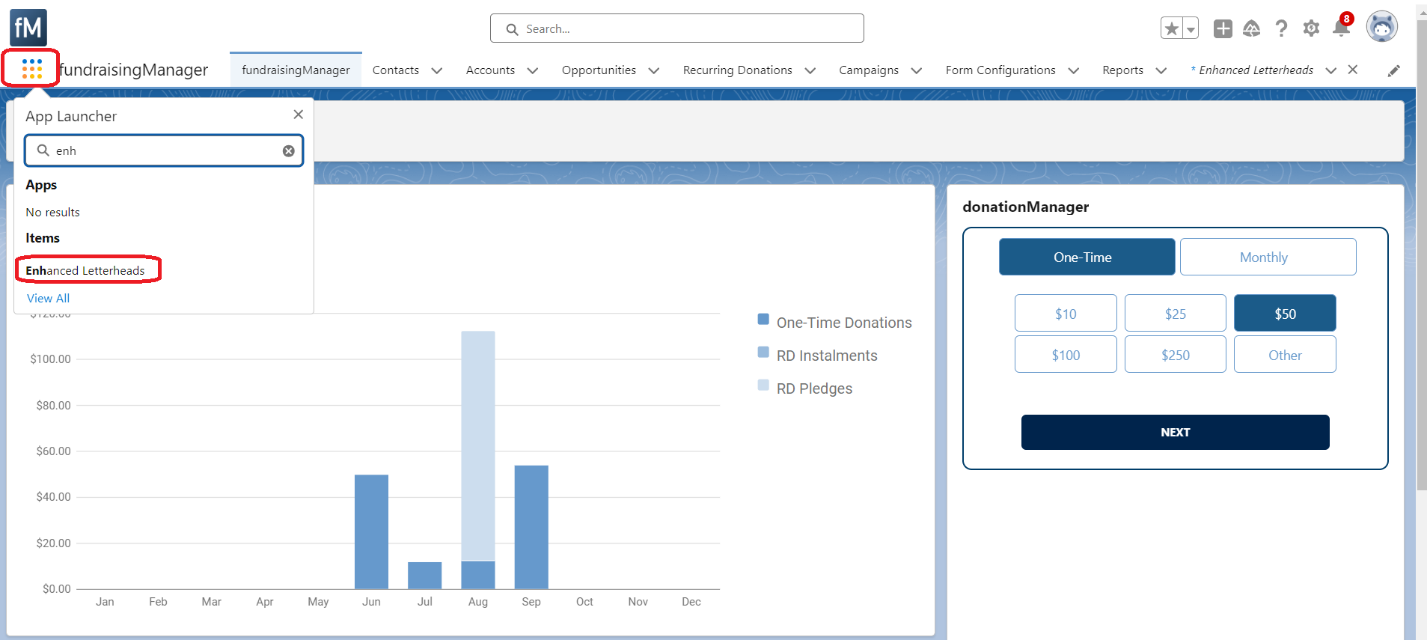Image resolution: width=1427 pixels, height=640 pixels.
Task: Open the Favorites star icon
Action: coord(1172,29)
